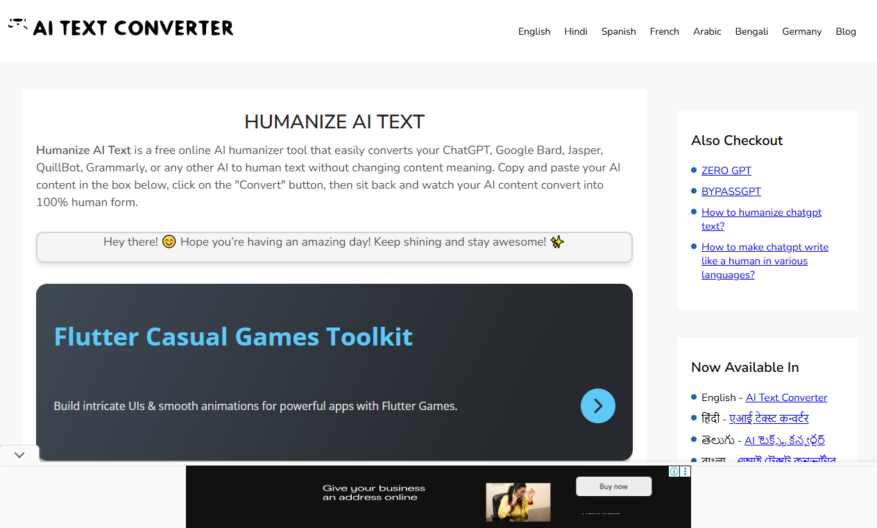Open the English language page
The height and width of the screenshot is (528, 877).
pos(534,31)
